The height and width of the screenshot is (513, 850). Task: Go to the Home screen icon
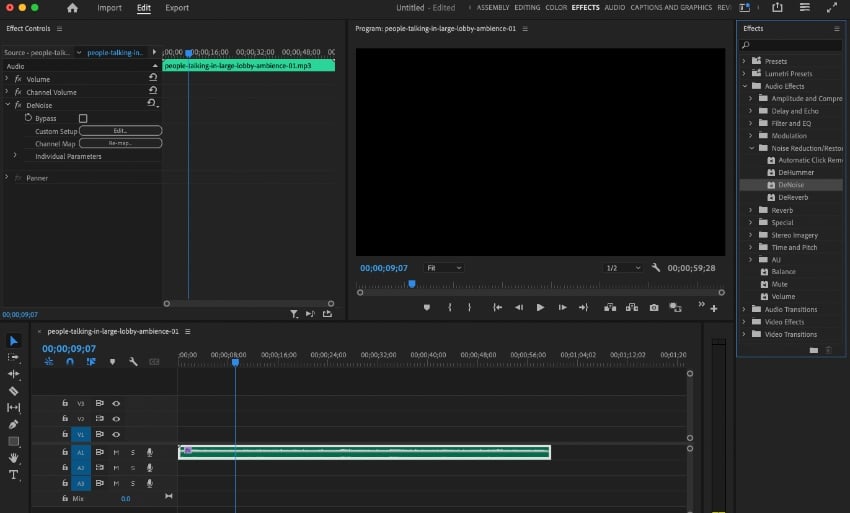[x=72, y=8]
